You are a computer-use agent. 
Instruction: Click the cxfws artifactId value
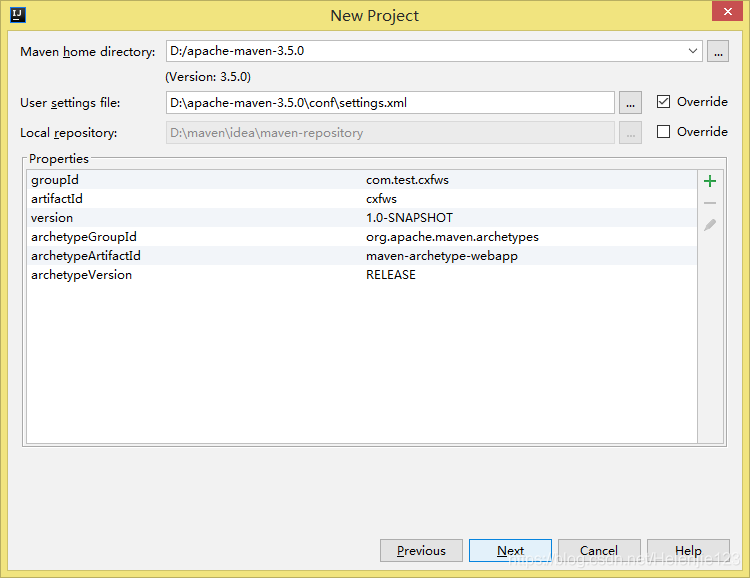point(382,199)
